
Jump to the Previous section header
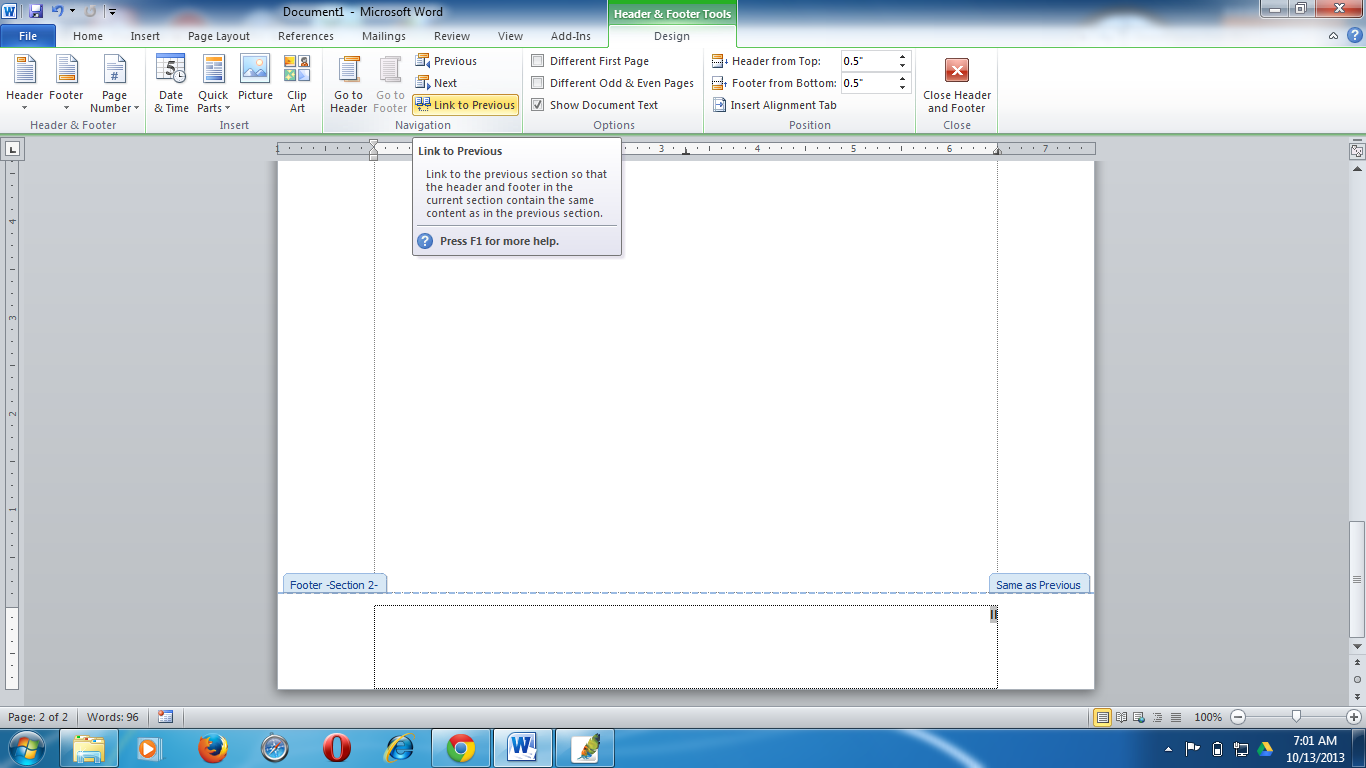446,61
